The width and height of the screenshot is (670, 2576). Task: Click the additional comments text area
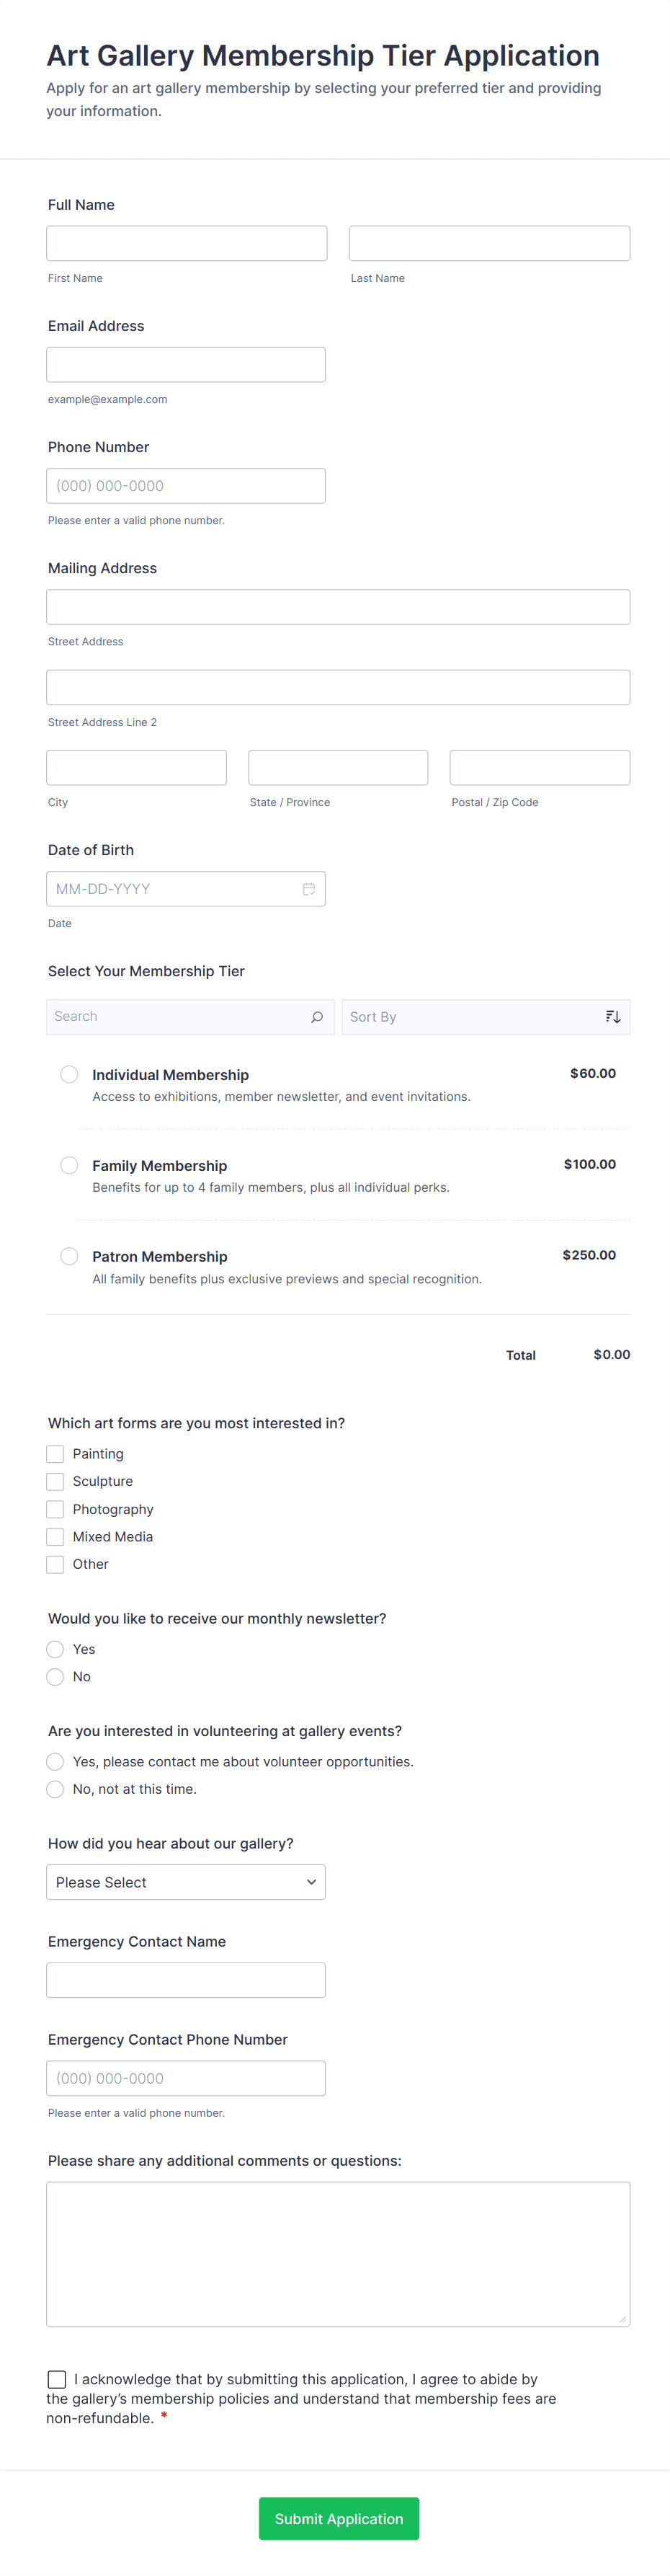[x=338, y=2254]
